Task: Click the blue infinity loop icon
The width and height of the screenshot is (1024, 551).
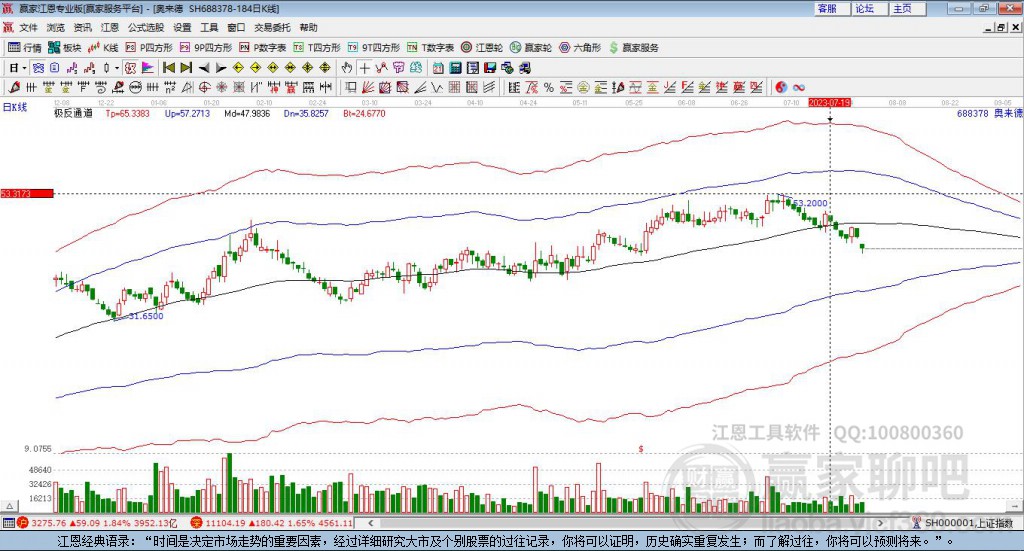Action: click(x=799, y=87)
